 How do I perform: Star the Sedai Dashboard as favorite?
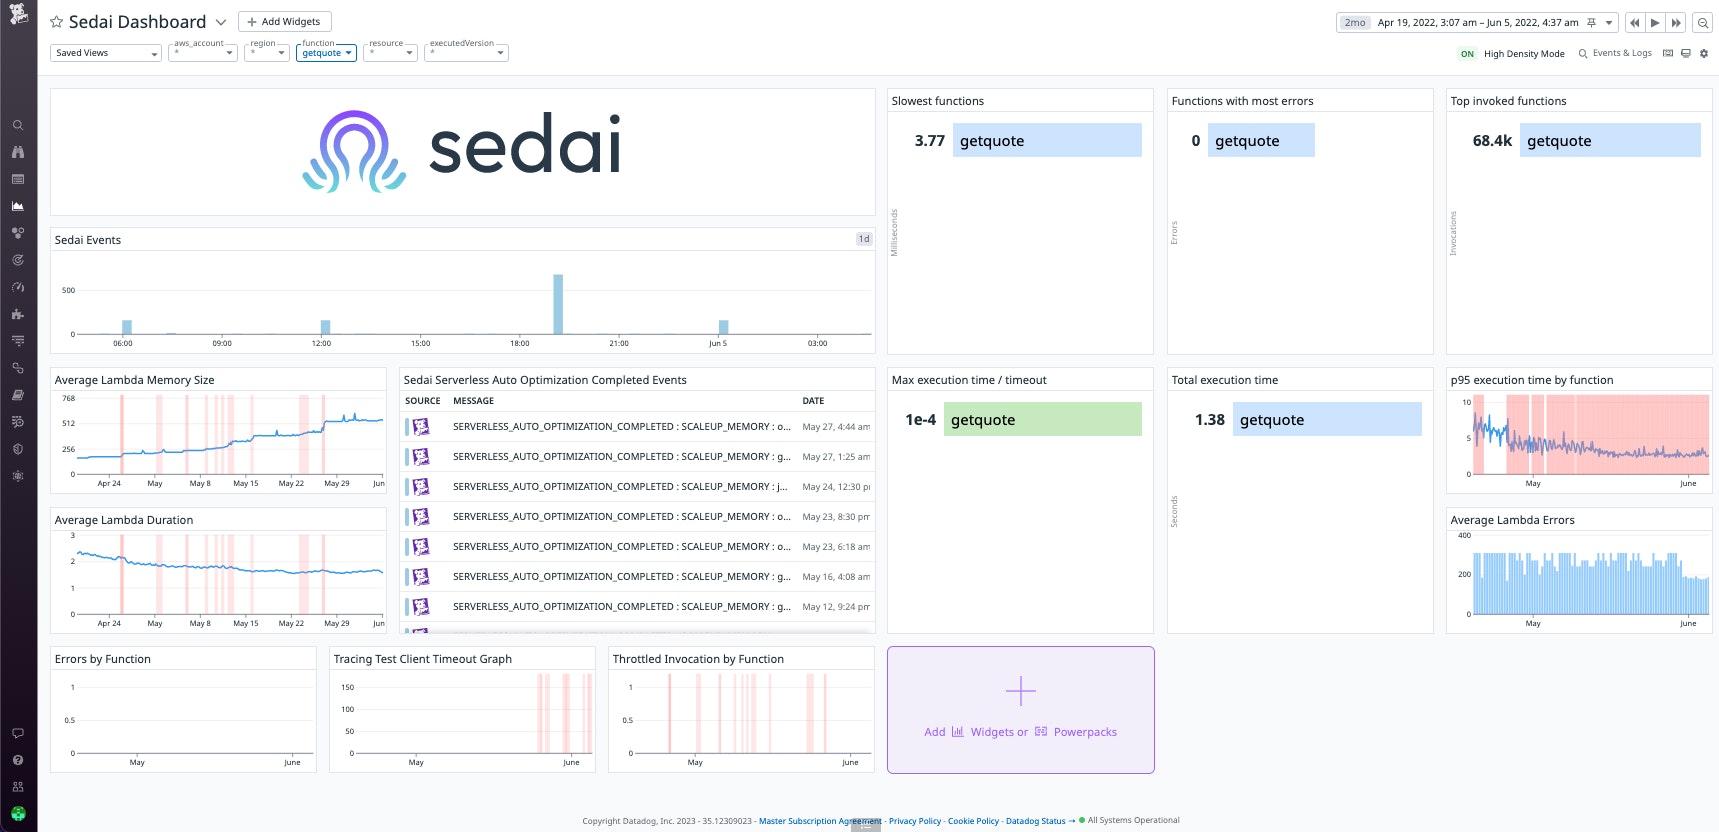coord(57,22)
